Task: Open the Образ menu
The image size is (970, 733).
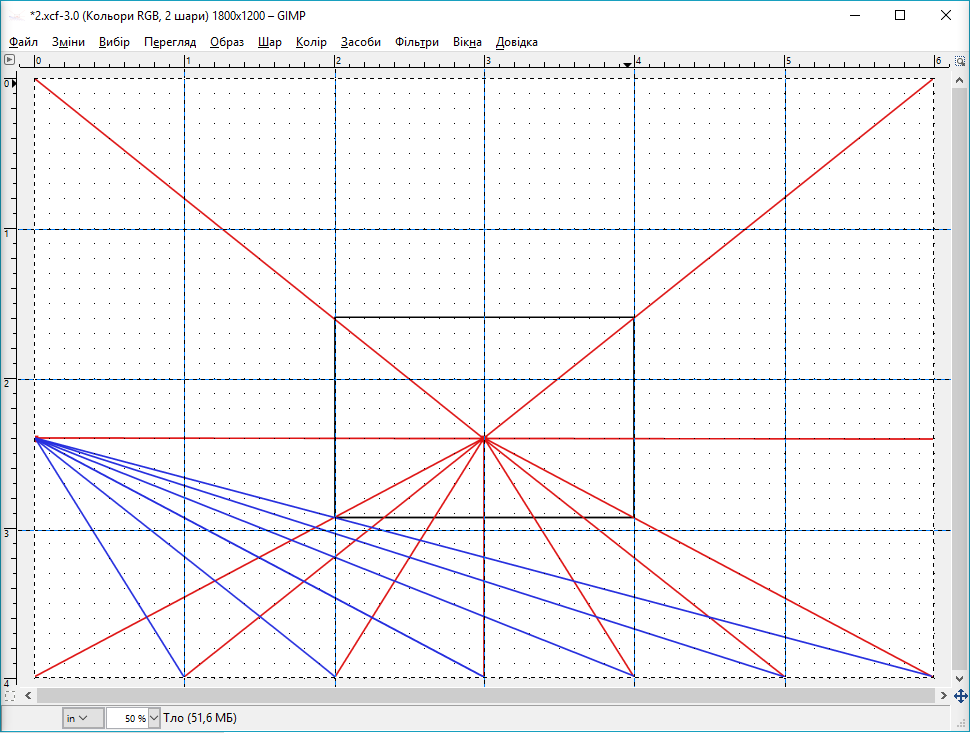Action: click(227, 42)
